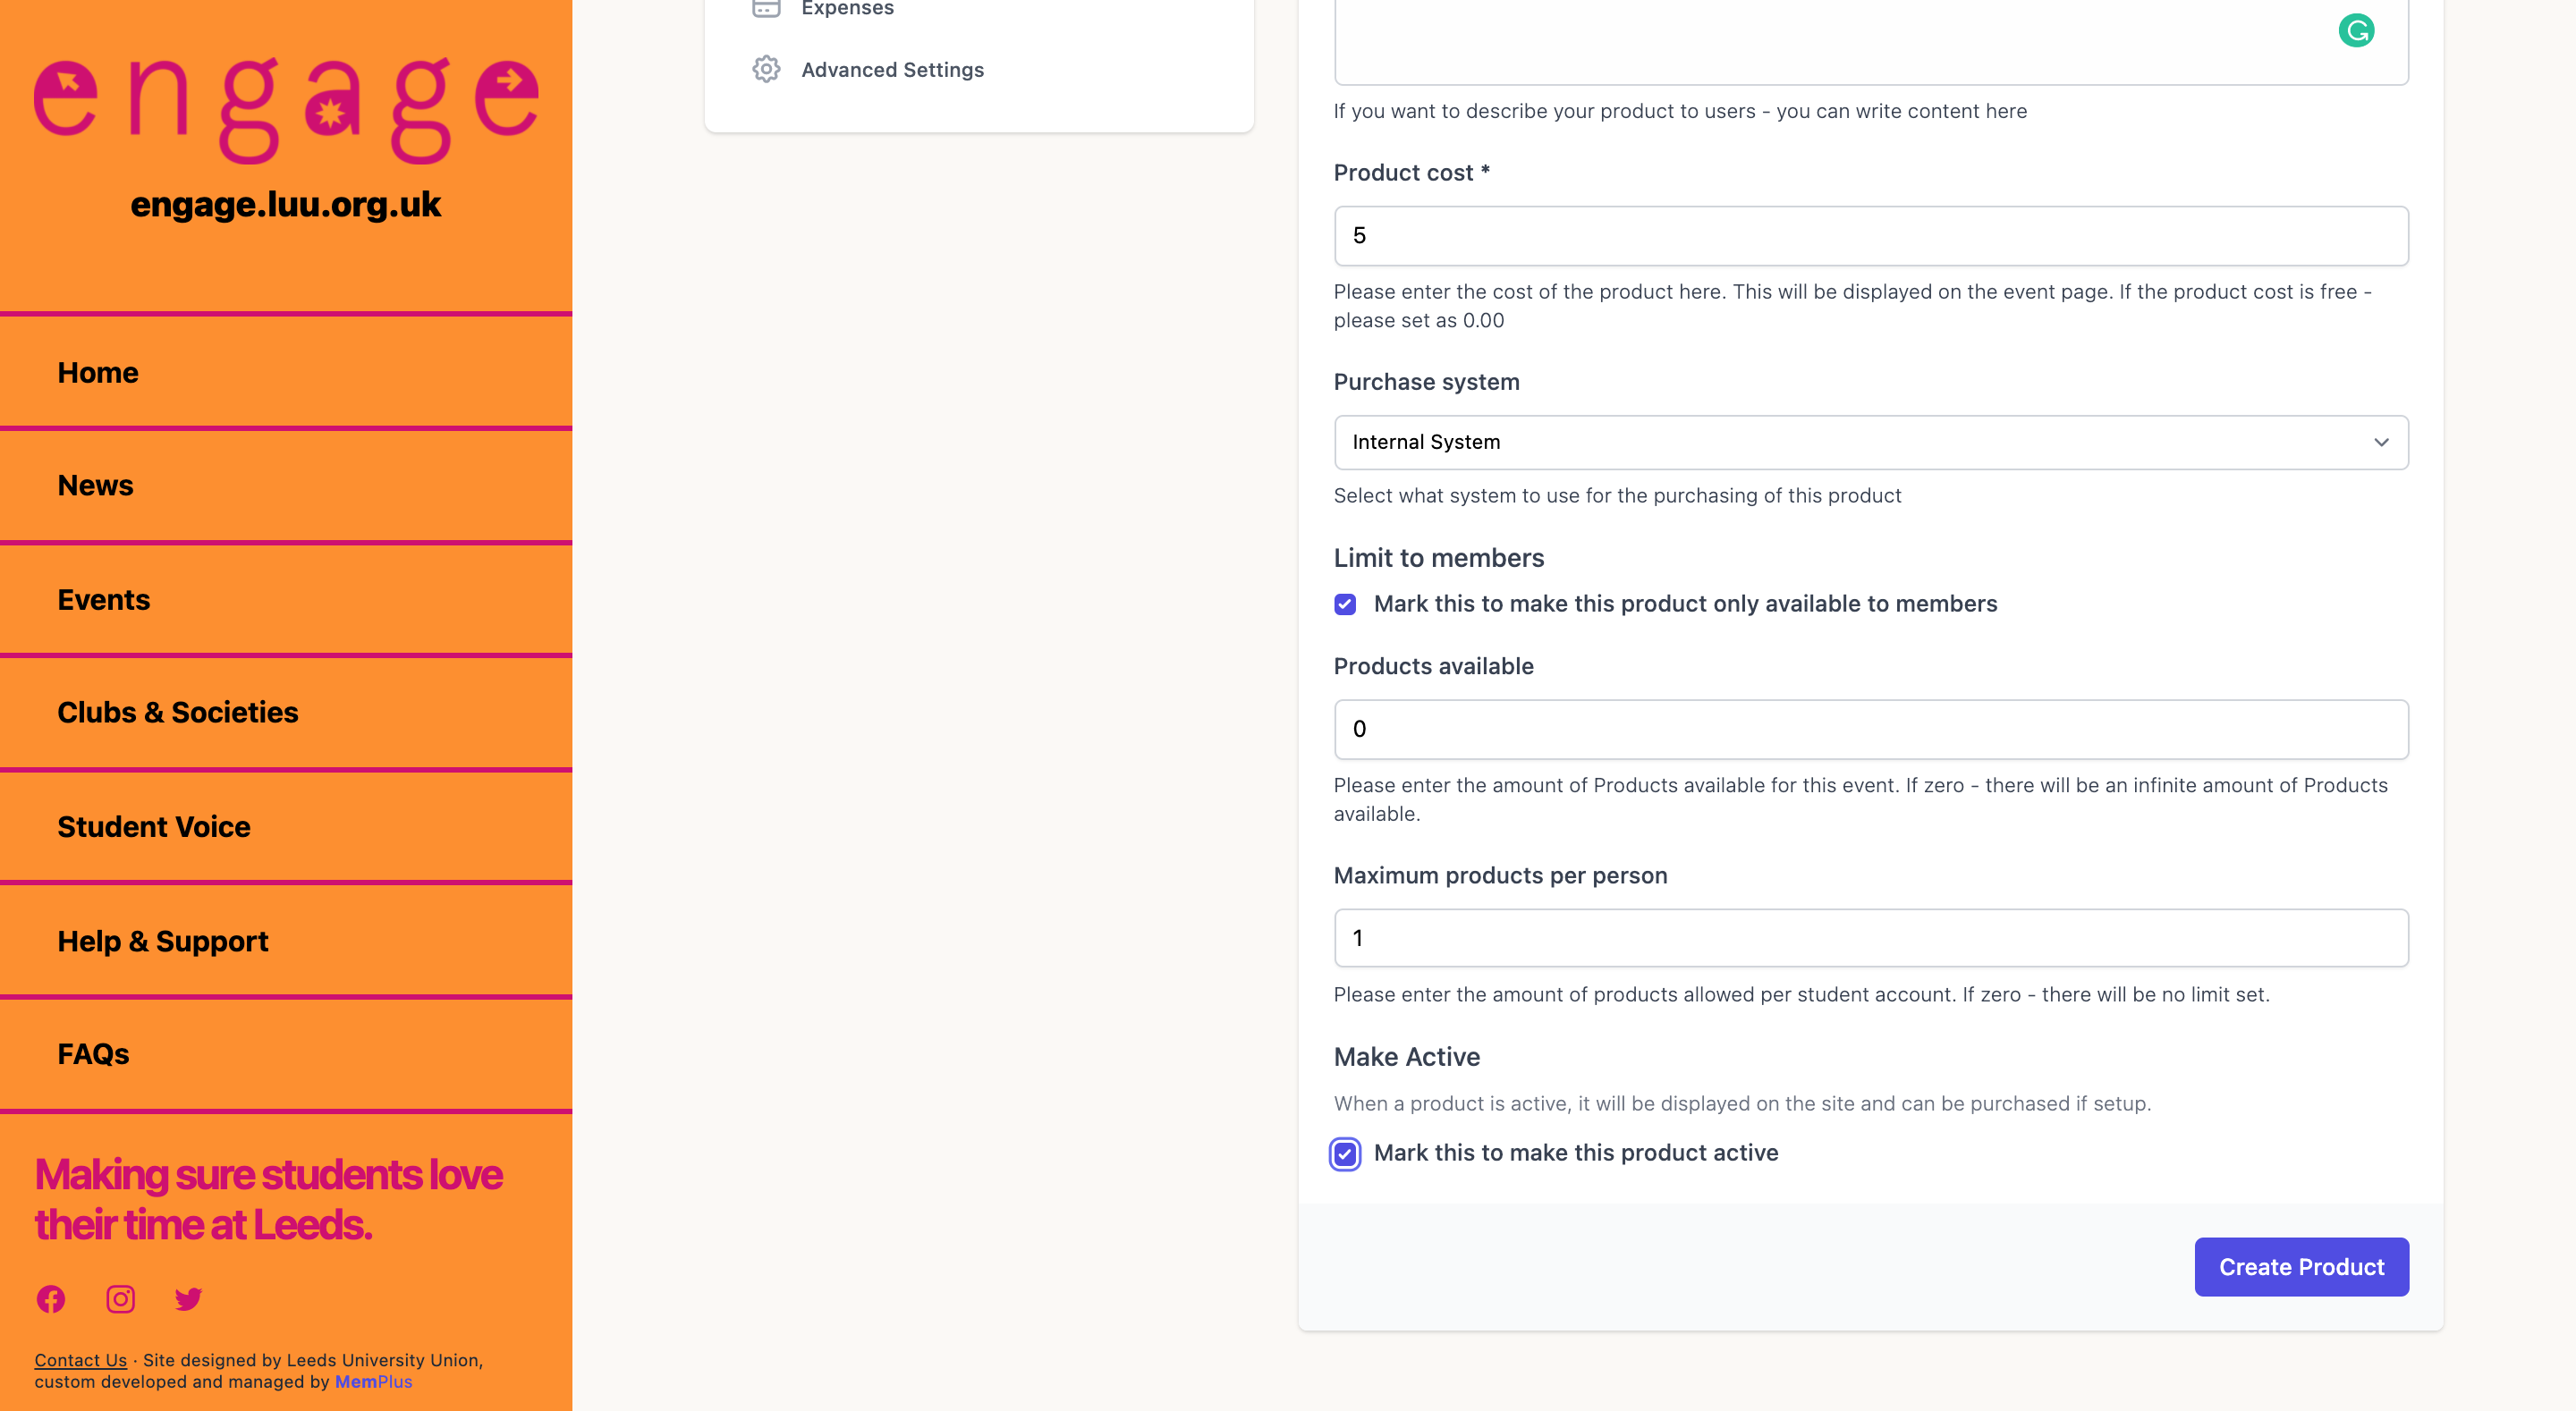This screenshot has width=2576, height=1411.
Task: Open the MemPlus link
Action: [373, 1382]
